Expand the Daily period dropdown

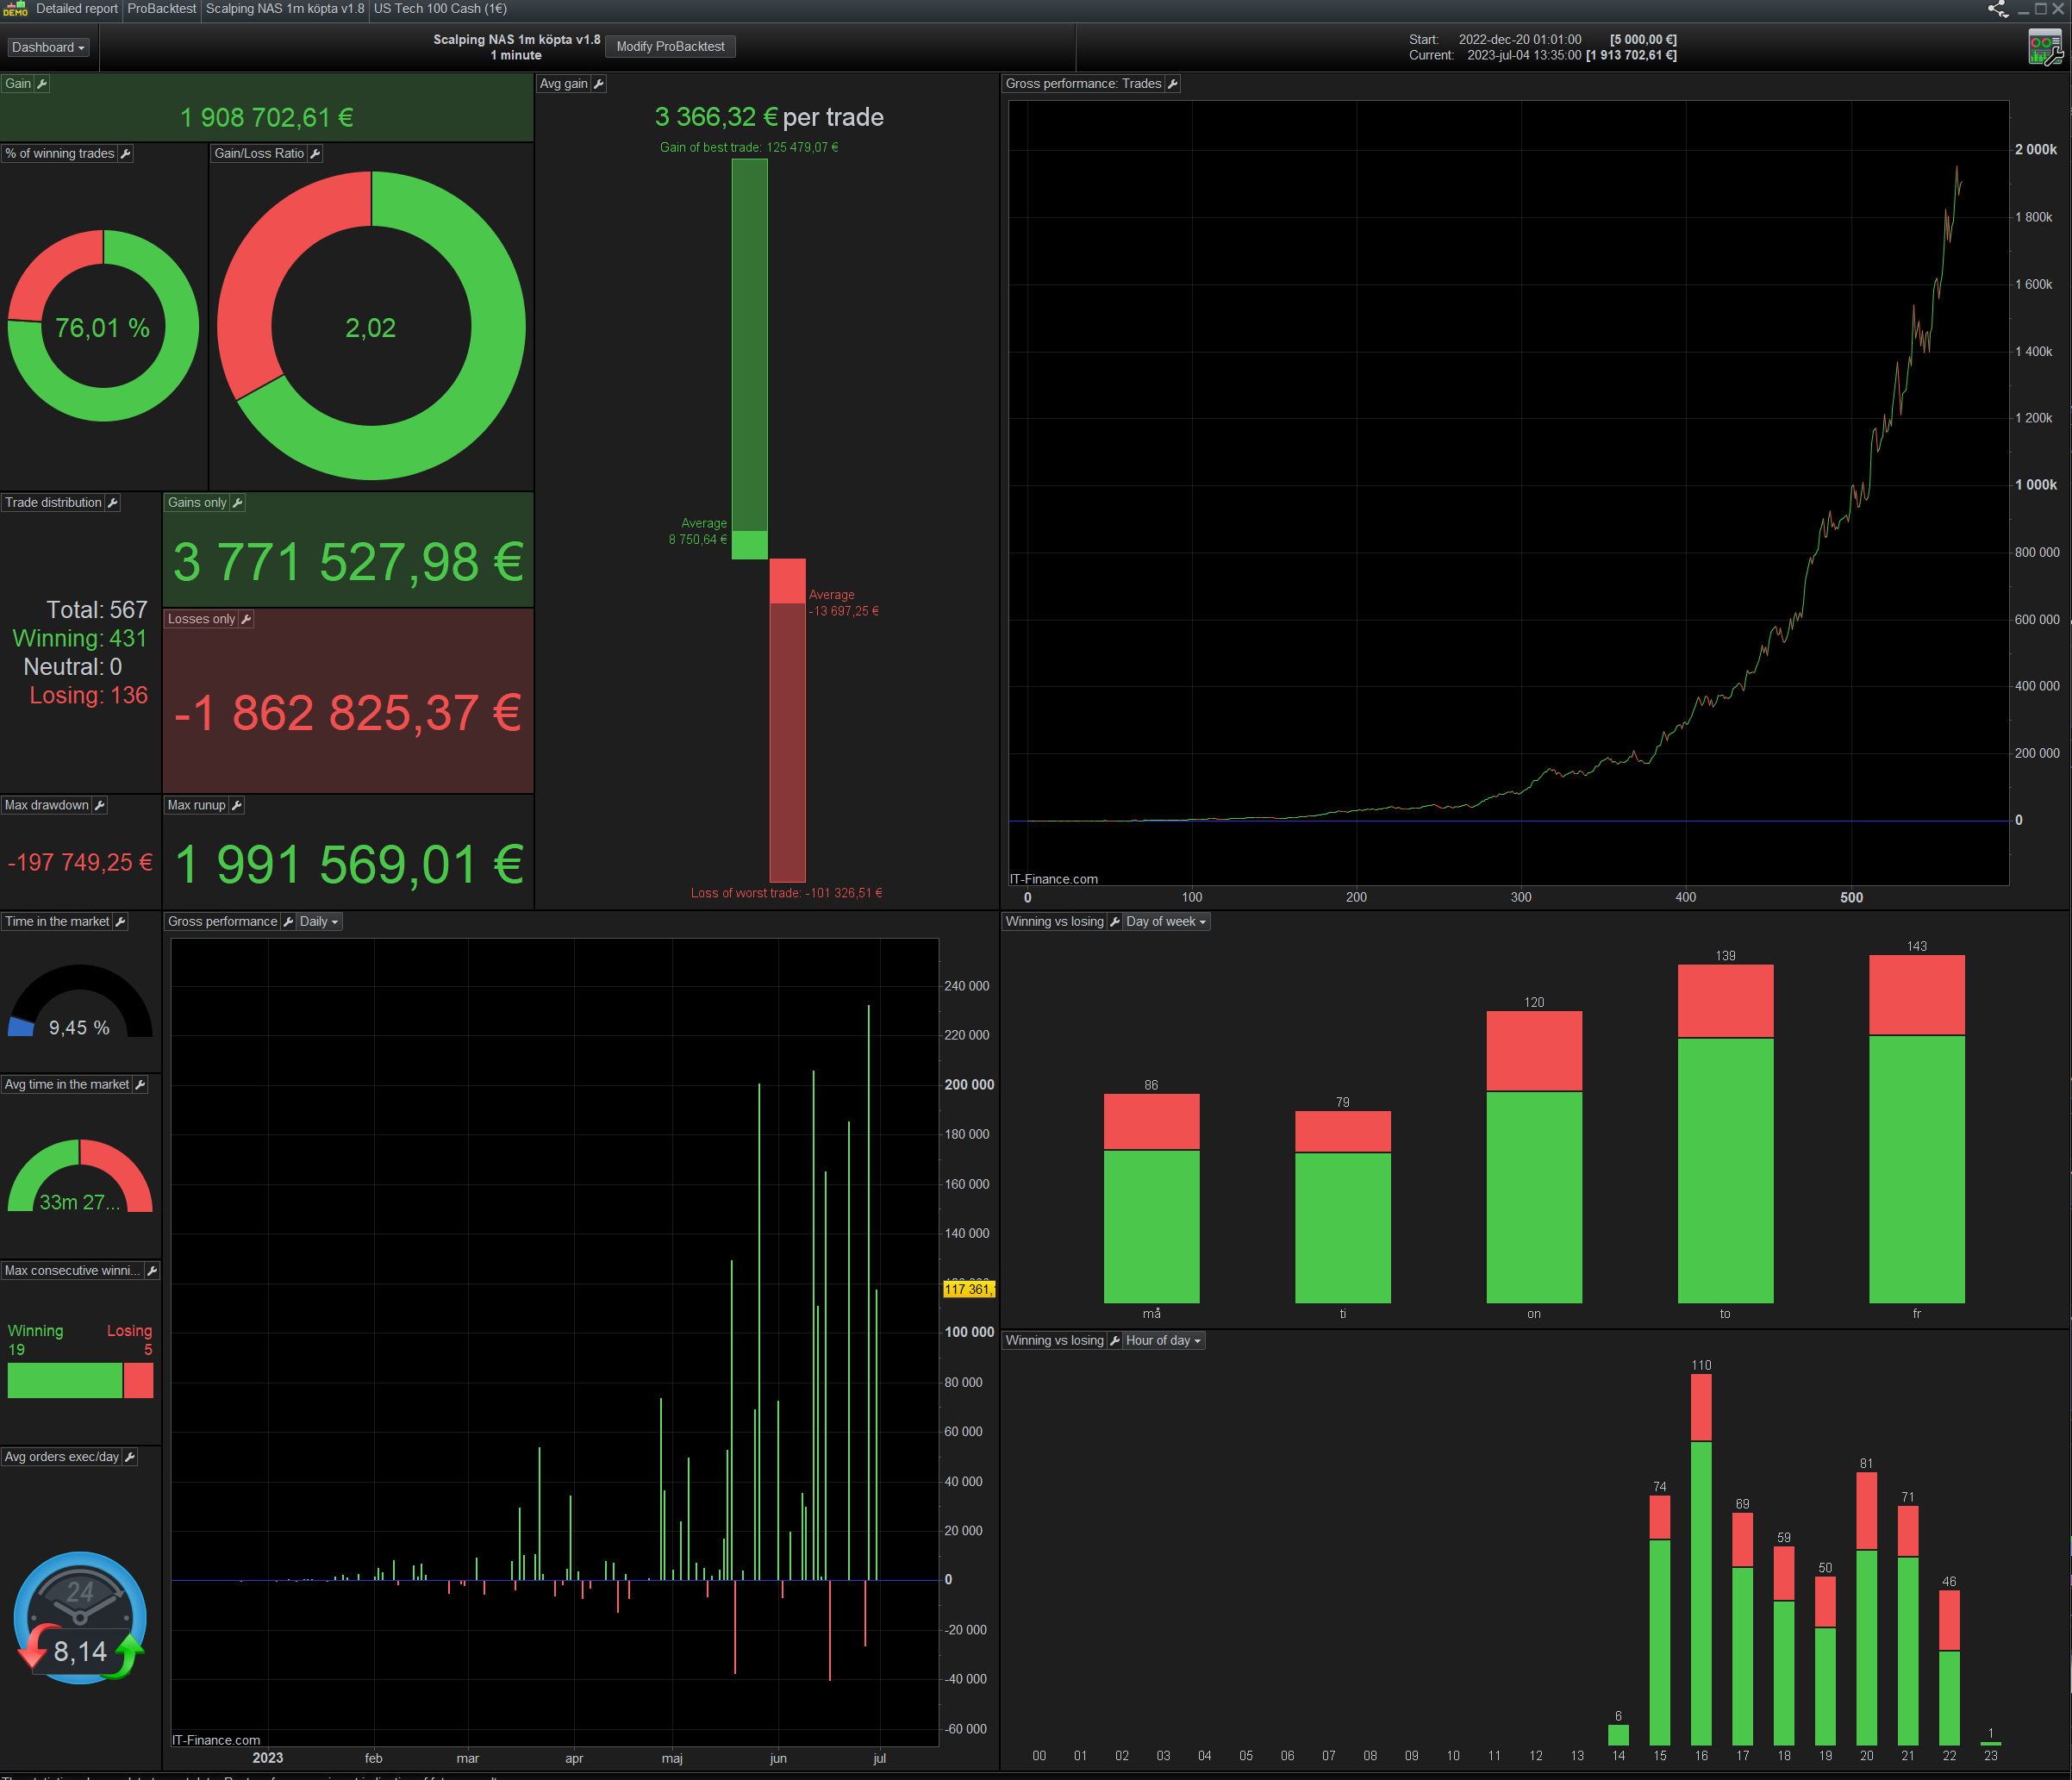[319, 922]
